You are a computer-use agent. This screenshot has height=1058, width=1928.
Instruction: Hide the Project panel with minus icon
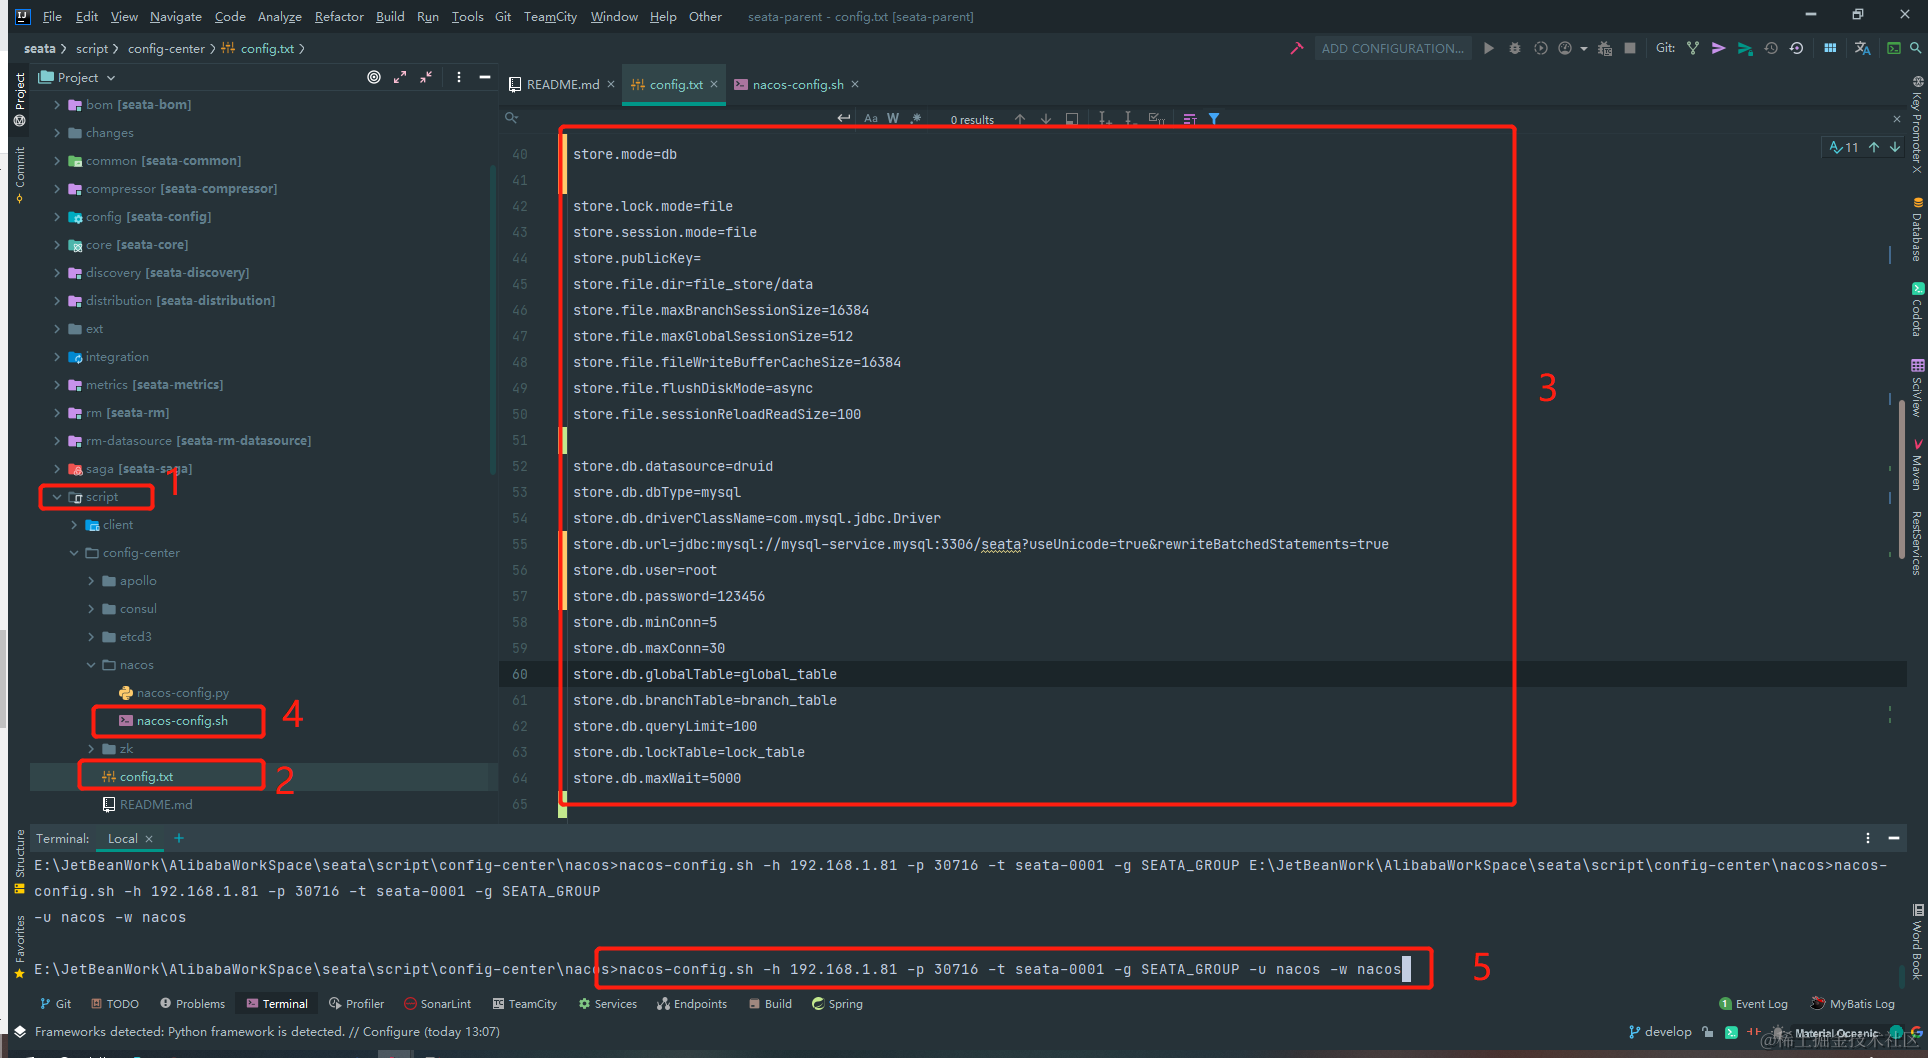click(485, 77)
